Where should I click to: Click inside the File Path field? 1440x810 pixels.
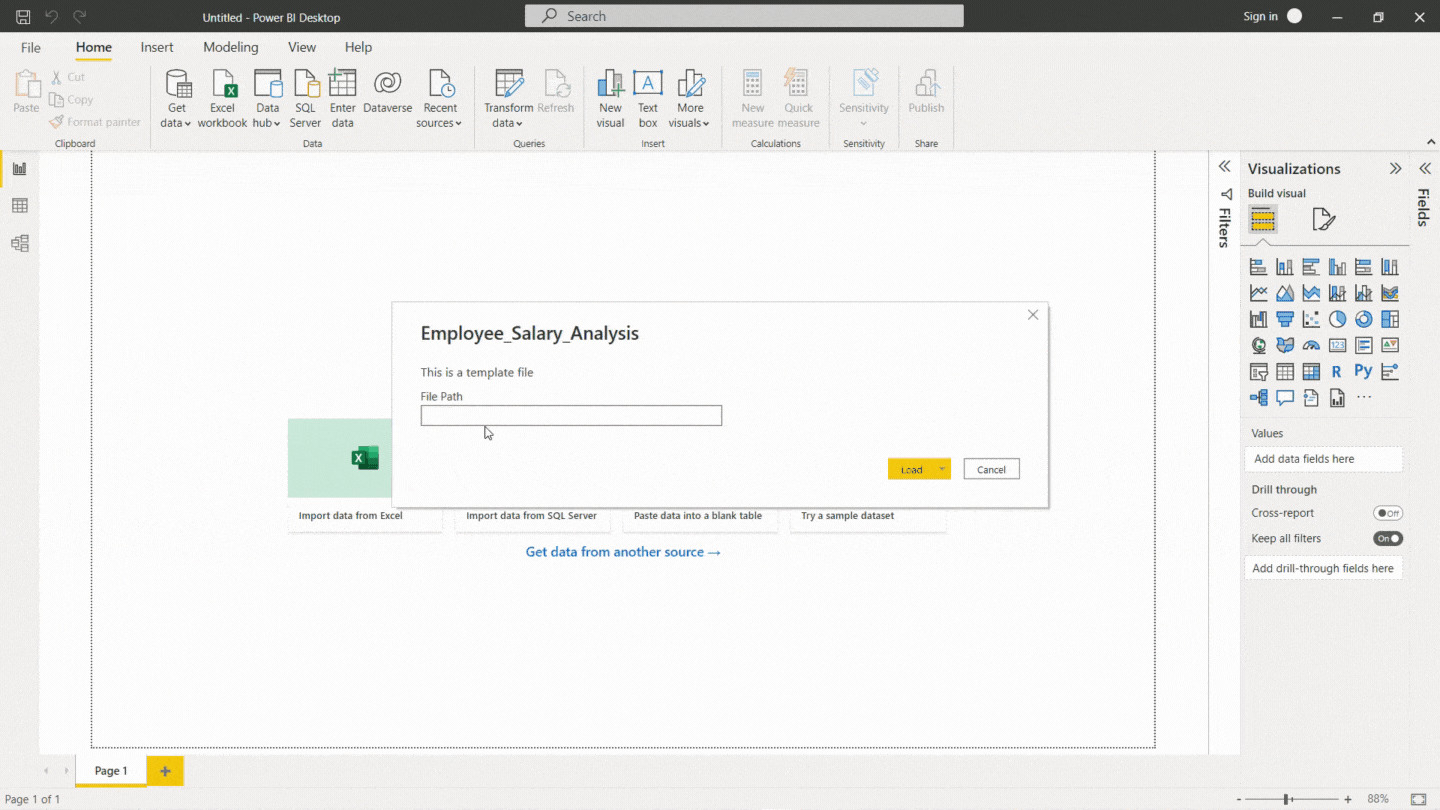click(x=571, y=415)
